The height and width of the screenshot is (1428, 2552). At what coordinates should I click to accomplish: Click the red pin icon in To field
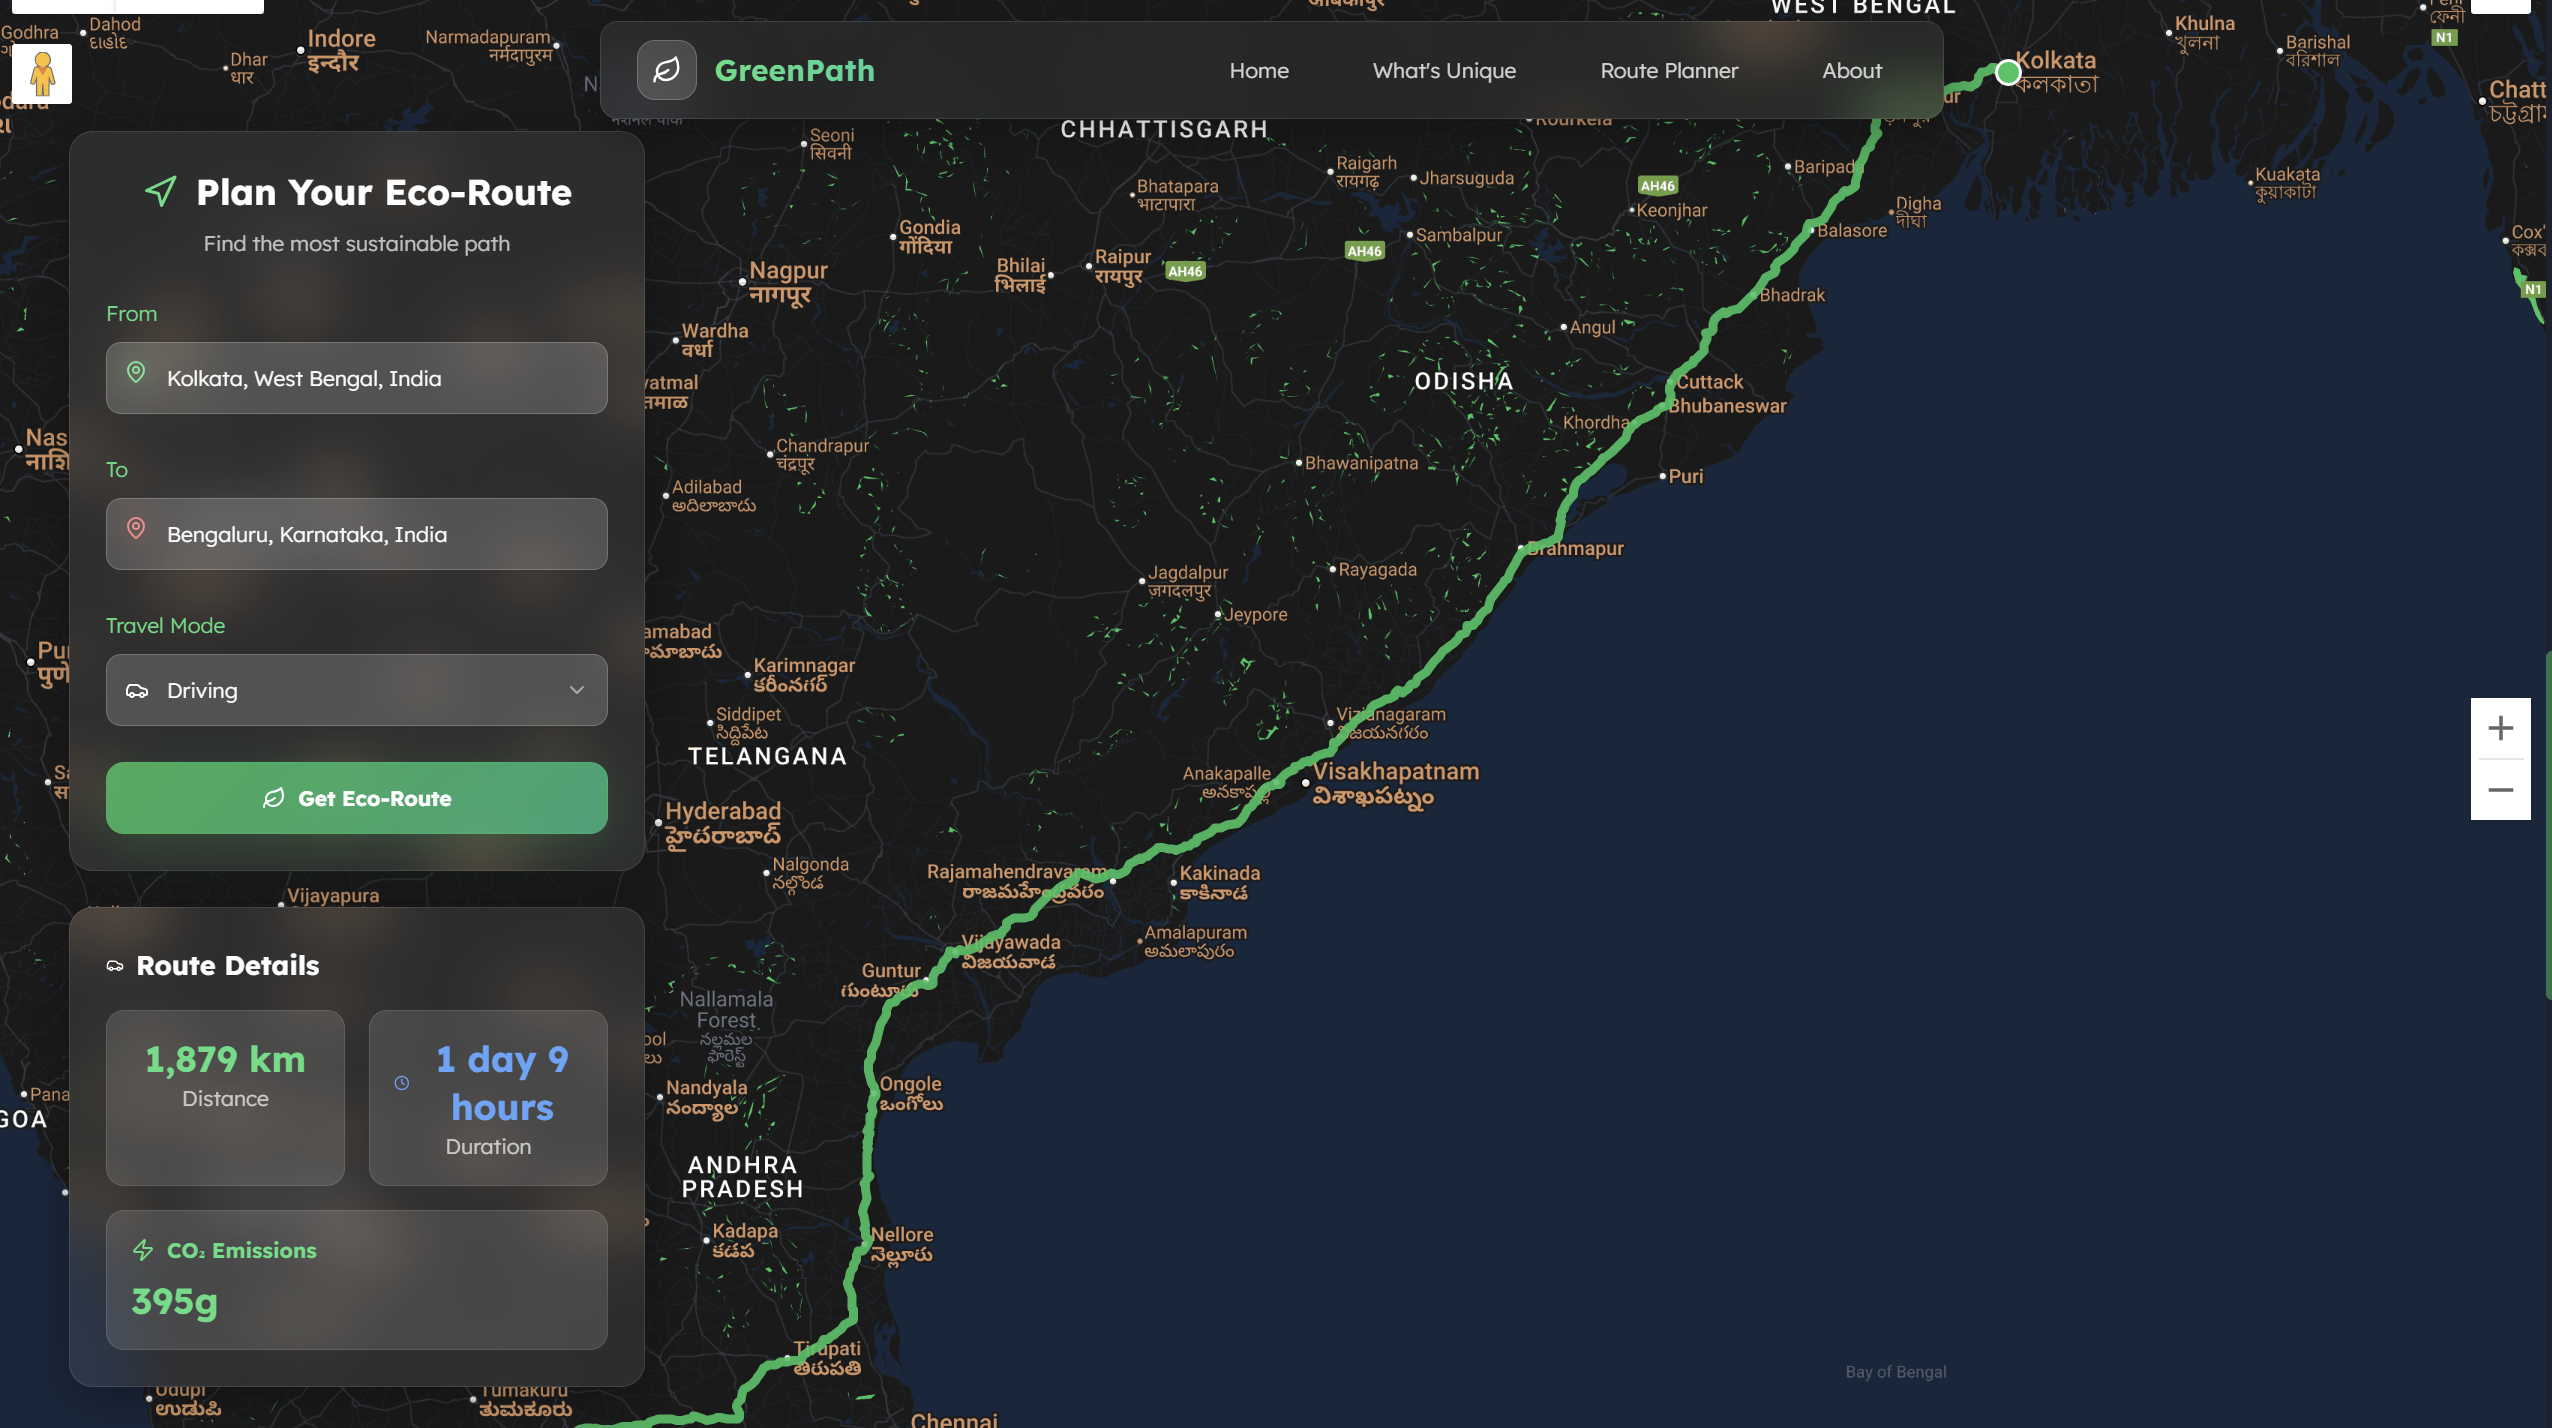136,529
